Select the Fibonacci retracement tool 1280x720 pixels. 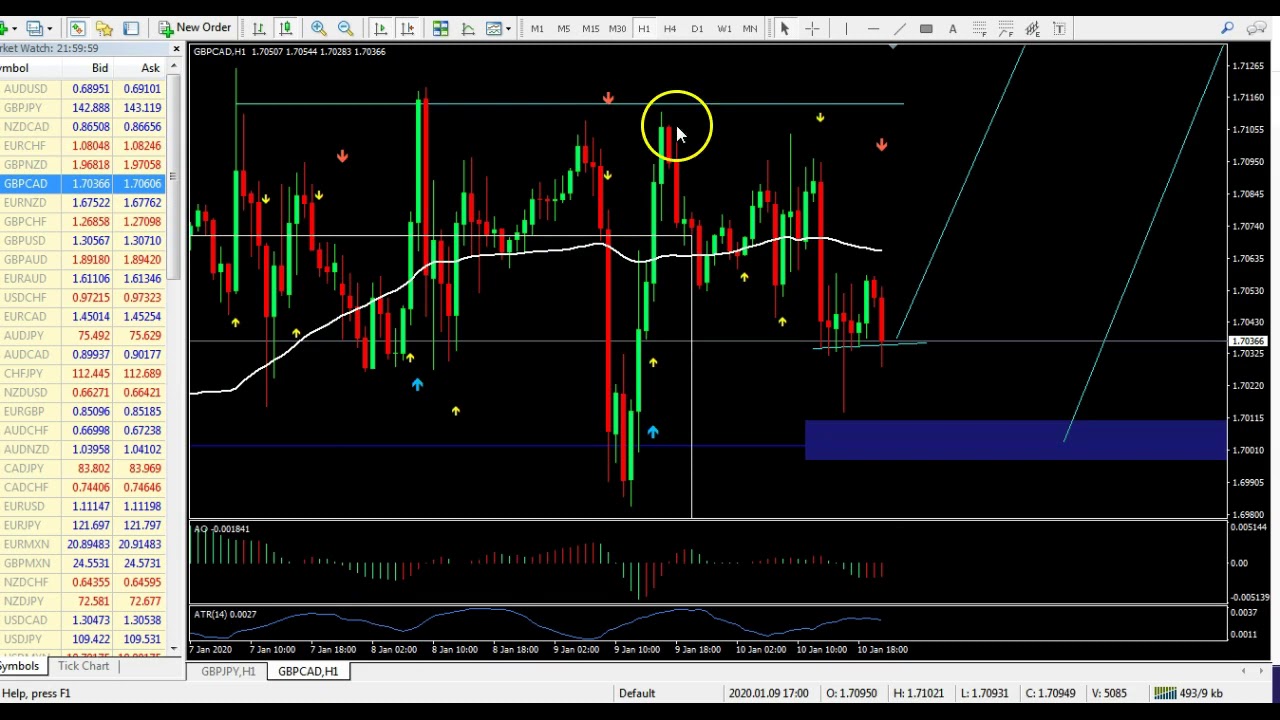(980, 28)
